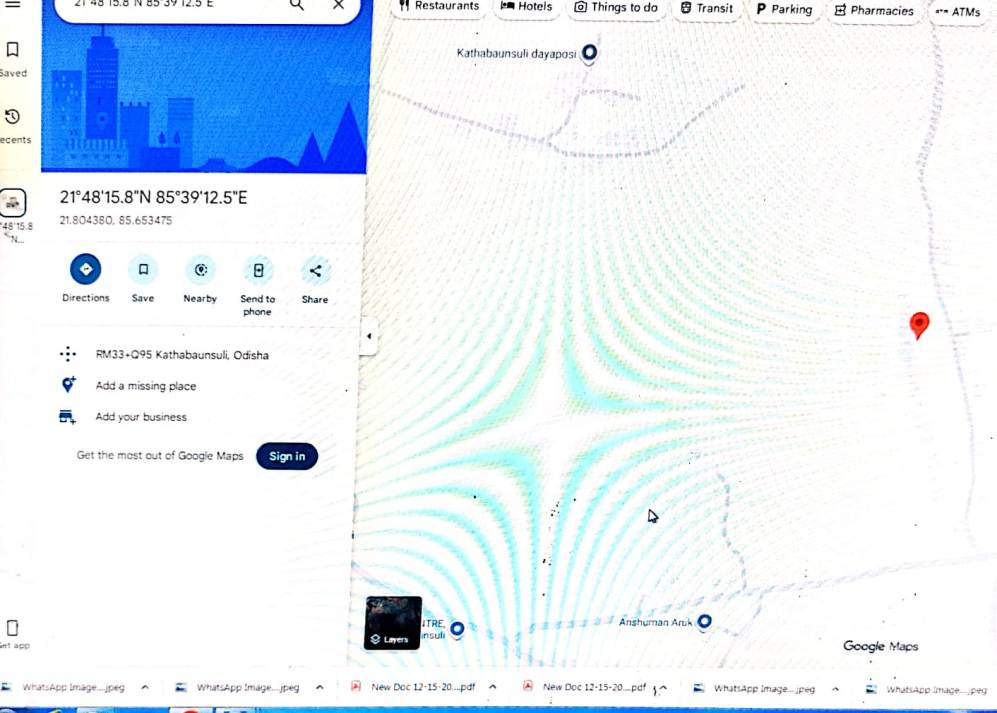Open the Recents sidebar item
The width and height of the screenshot is (997, 713).
click(x=13, y=124)
